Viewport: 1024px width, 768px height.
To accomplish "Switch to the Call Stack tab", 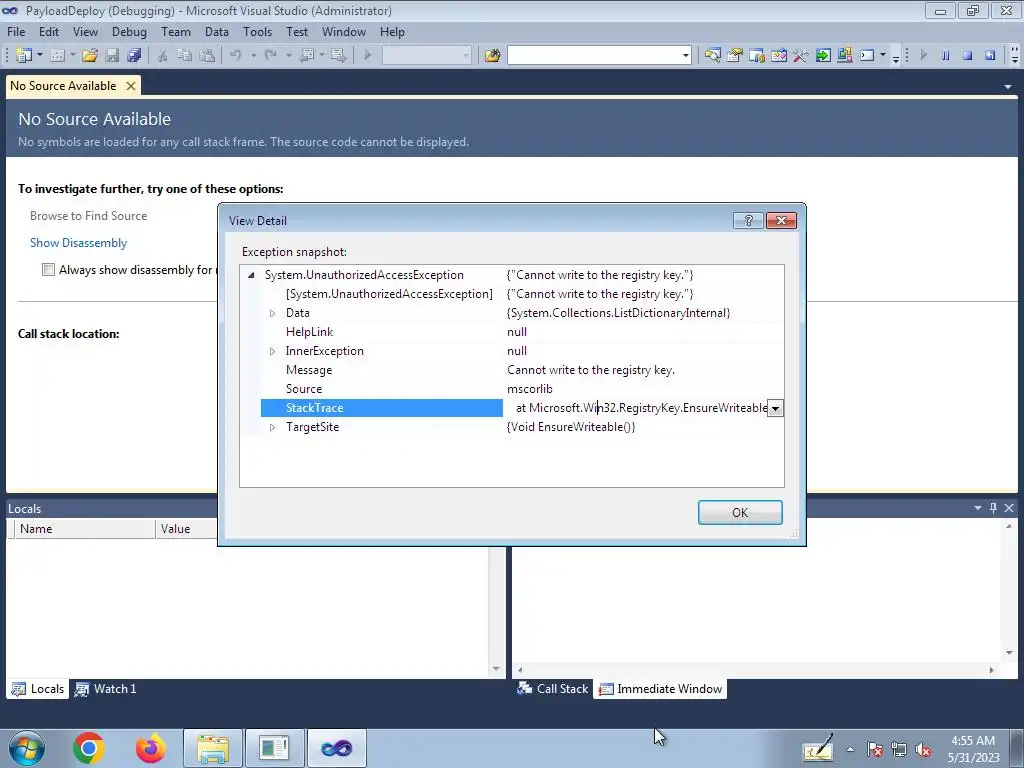I will point(552,689).
